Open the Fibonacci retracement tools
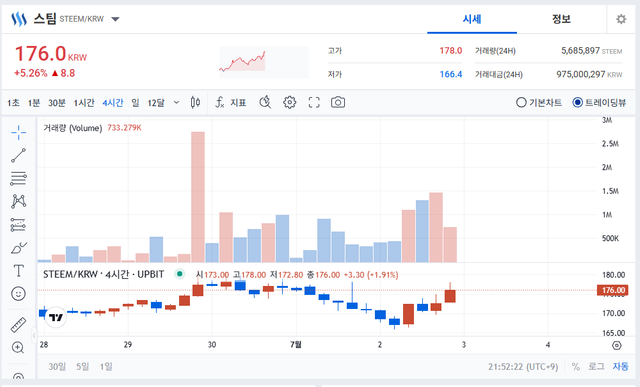The height and width of the screenshot is (387, 640). (x=18, y=178)
